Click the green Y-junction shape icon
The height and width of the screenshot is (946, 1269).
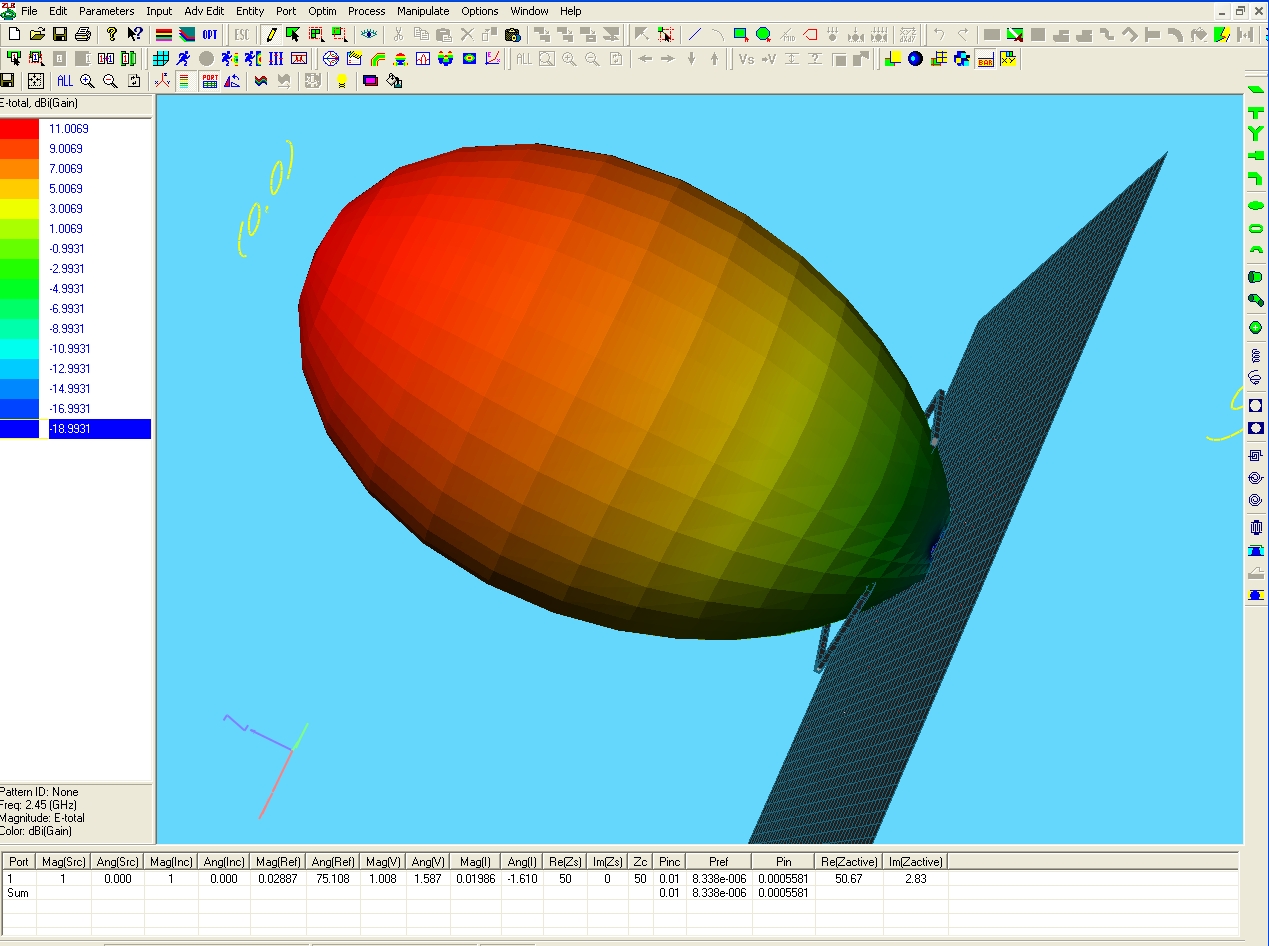(1256, 132)
